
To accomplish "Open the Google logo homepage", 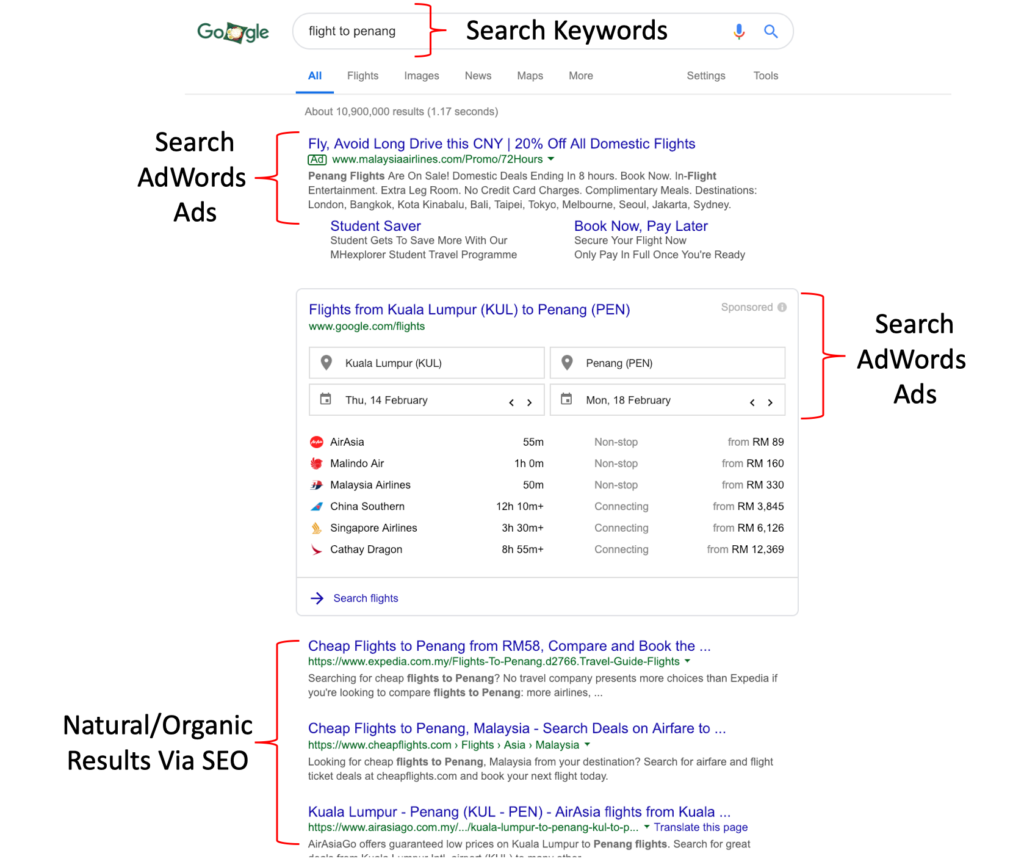I will 233,32.
